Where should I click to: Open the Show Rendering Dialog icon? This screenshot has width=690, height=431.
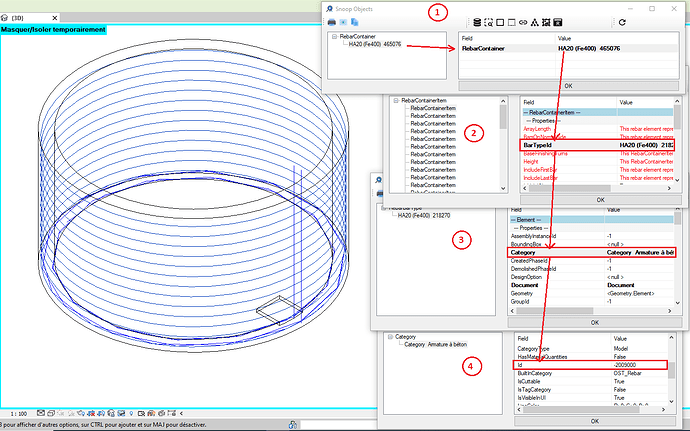coord(81,413)
